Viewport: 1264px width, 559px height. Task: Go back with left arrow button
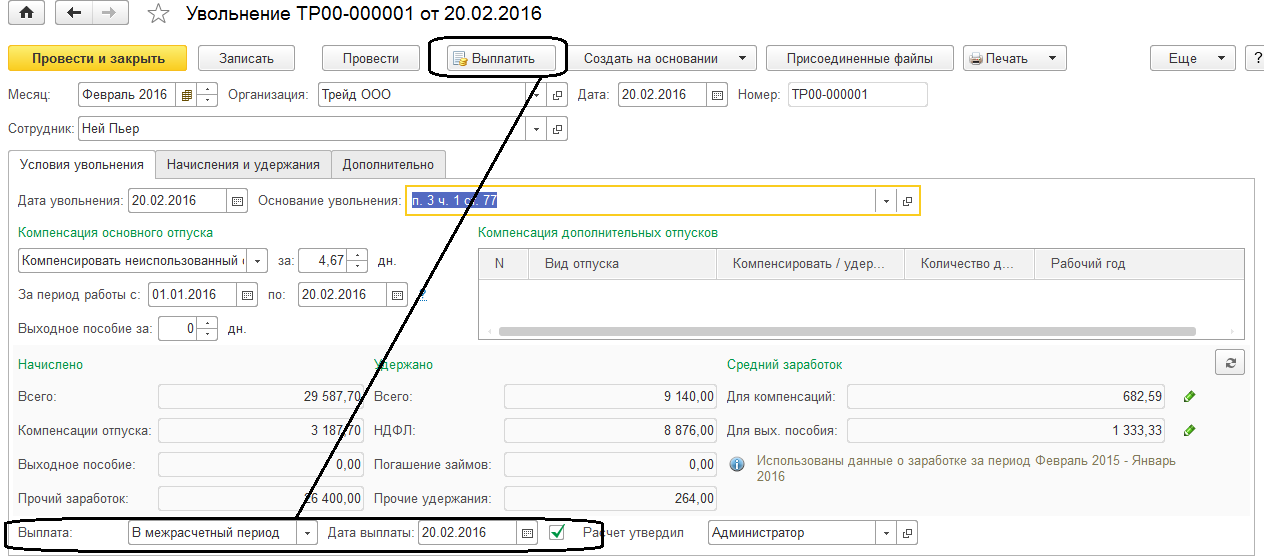[71, 14]
